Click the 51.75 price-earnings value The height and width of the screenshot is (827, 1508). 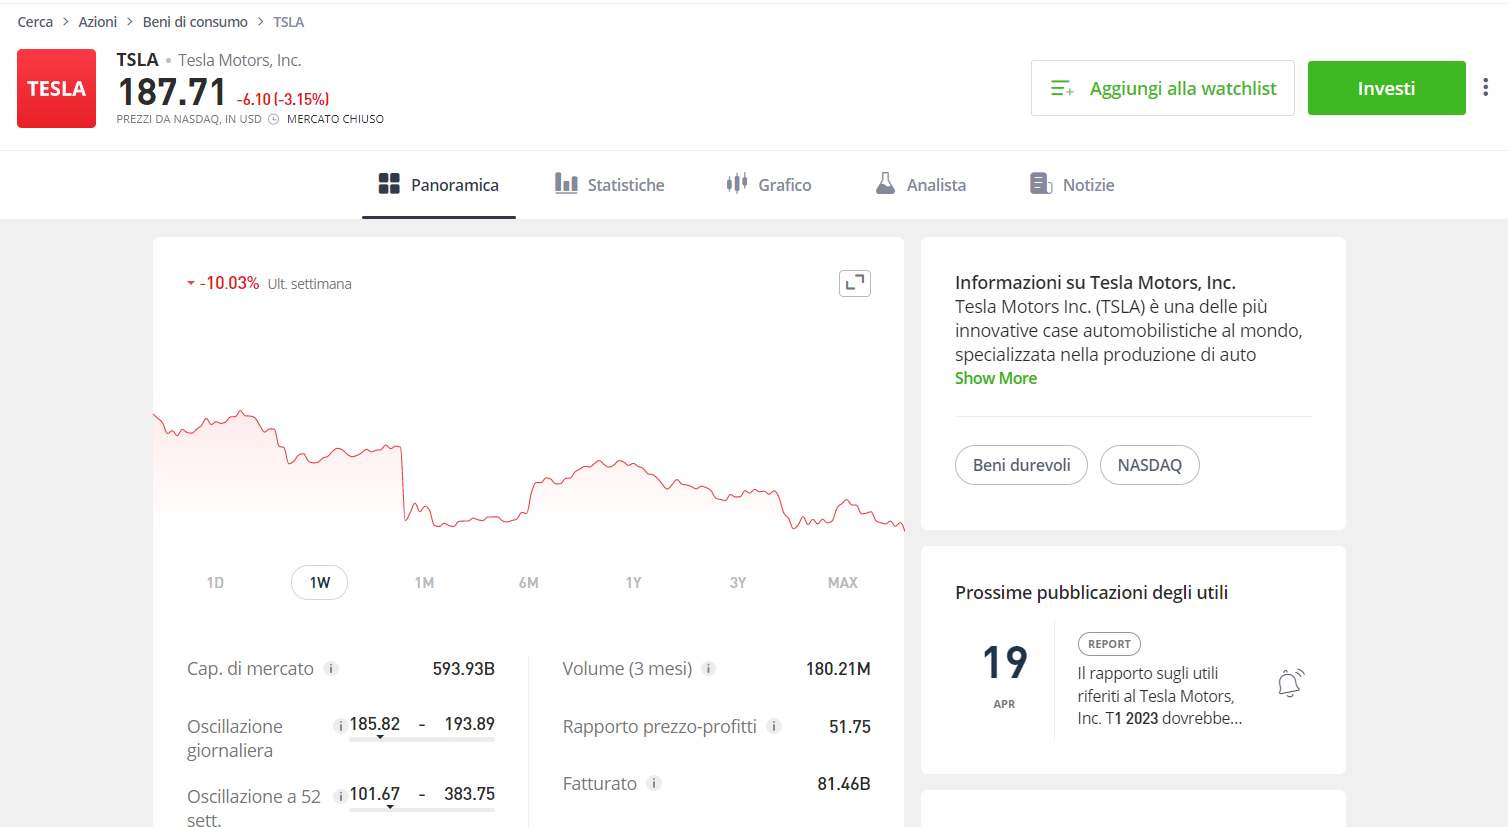(850, 727)
